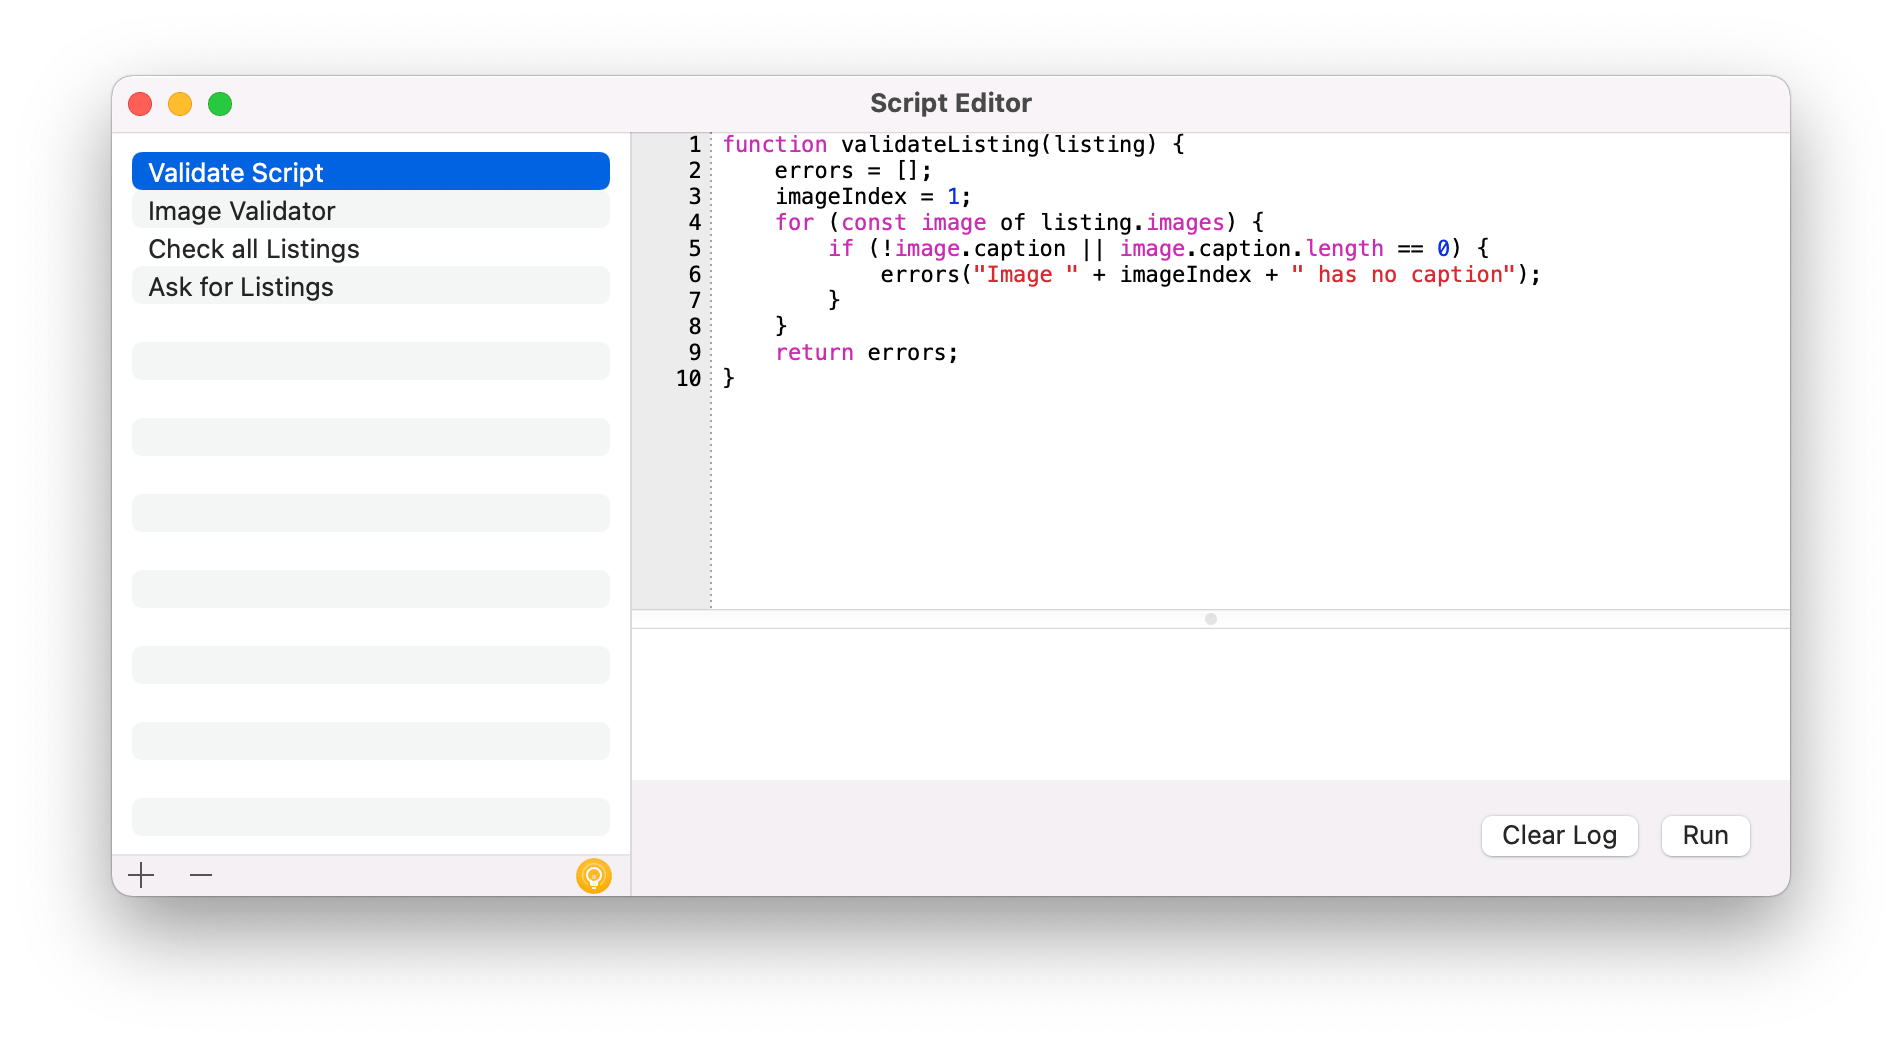Minimize the Script Editor window

(x=180, y=103)
